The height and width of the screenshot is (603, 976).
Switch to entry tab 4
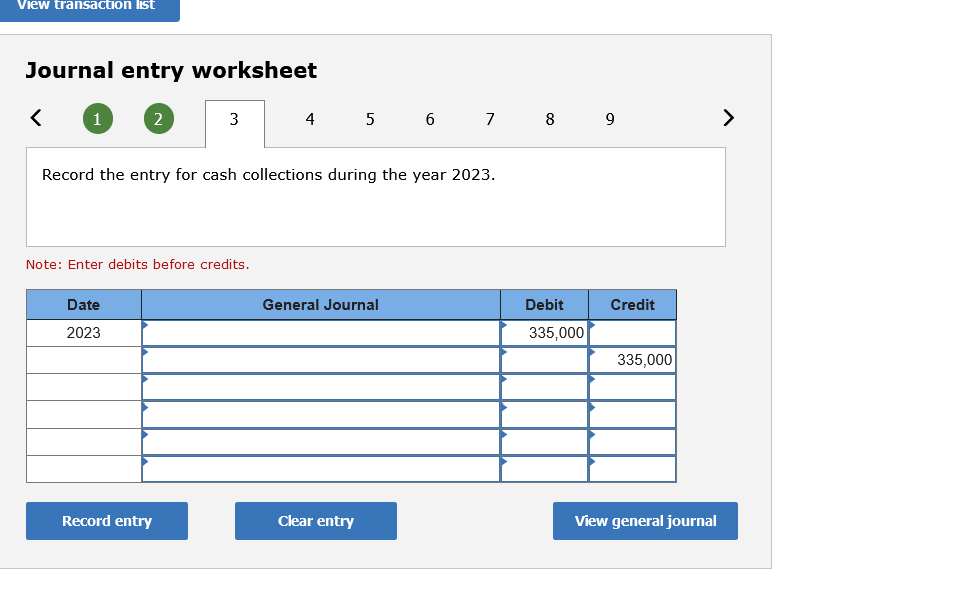point(310,119)
